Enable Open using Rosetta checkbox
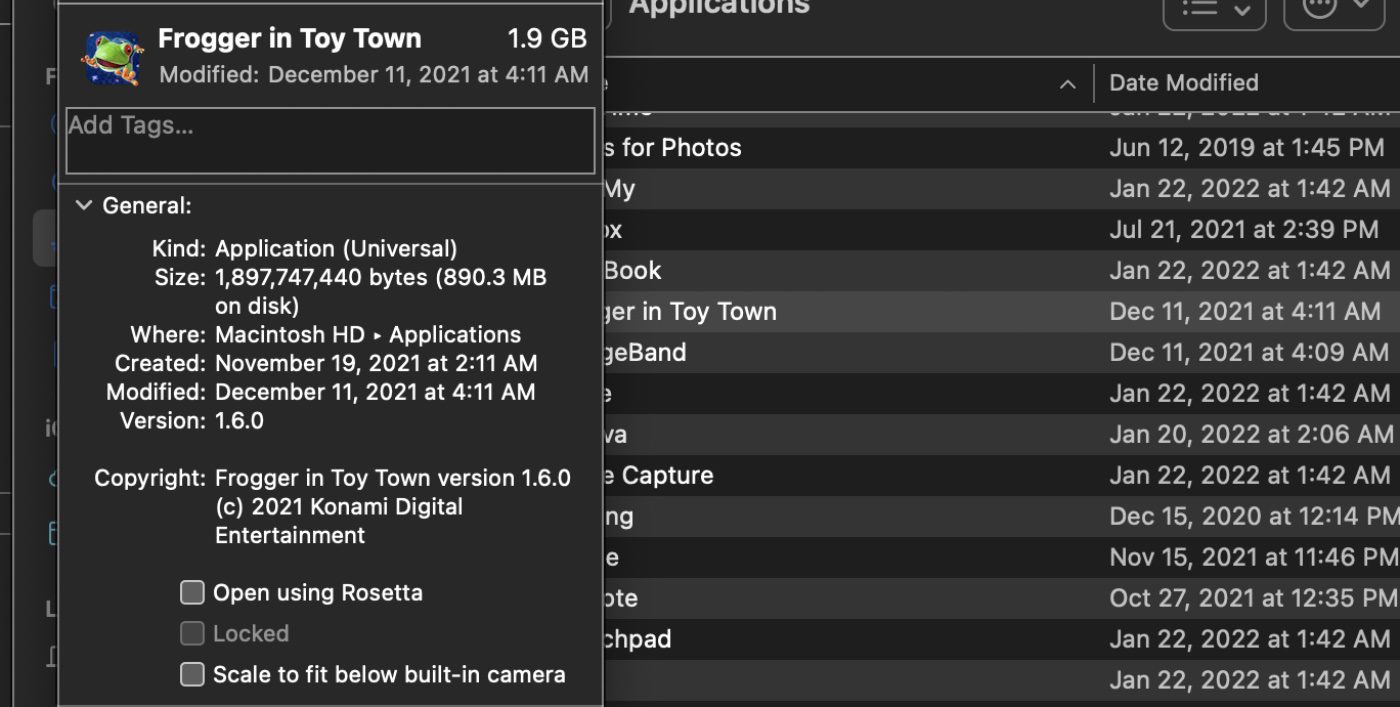This screenshot has height=707, width=1400. pos(192,593)
